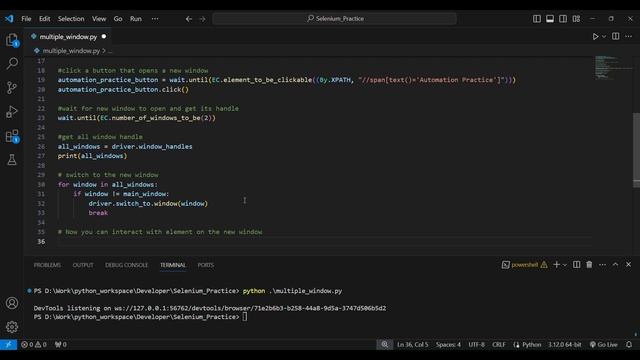Image resolution: width=640 pixels, height=360 pixels.
Task: Click the ports forwarded indicator showing 0
Action: click(60, 344)
